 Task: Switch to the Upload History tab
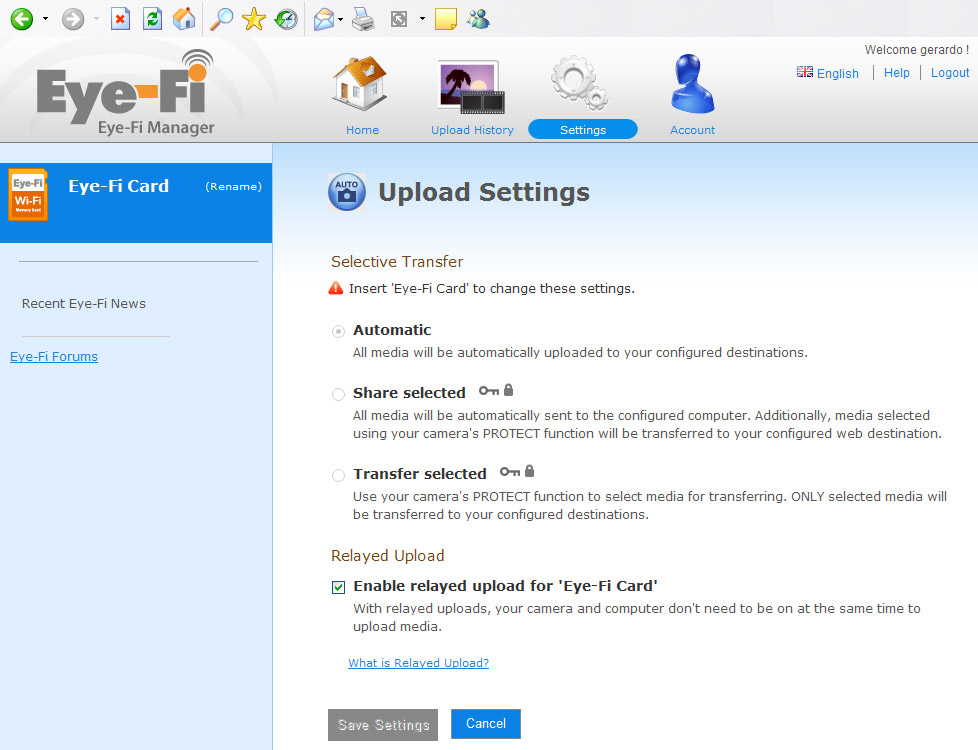[472, 130]
